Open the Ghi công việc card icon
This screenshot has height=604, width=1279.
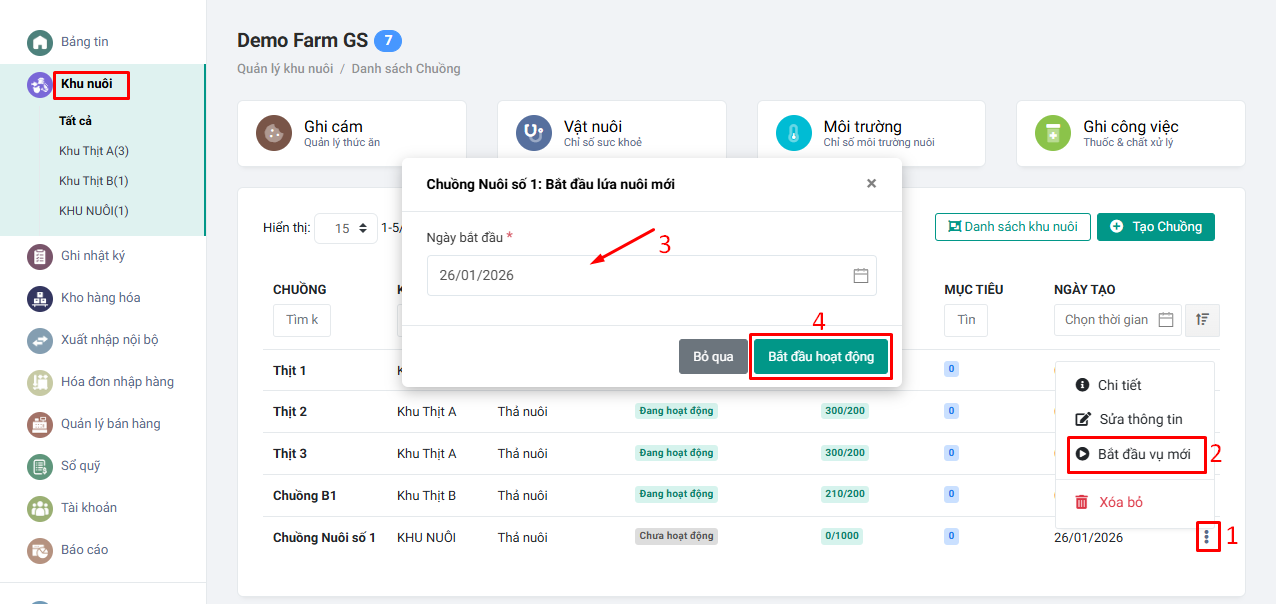click(1051, 133)
